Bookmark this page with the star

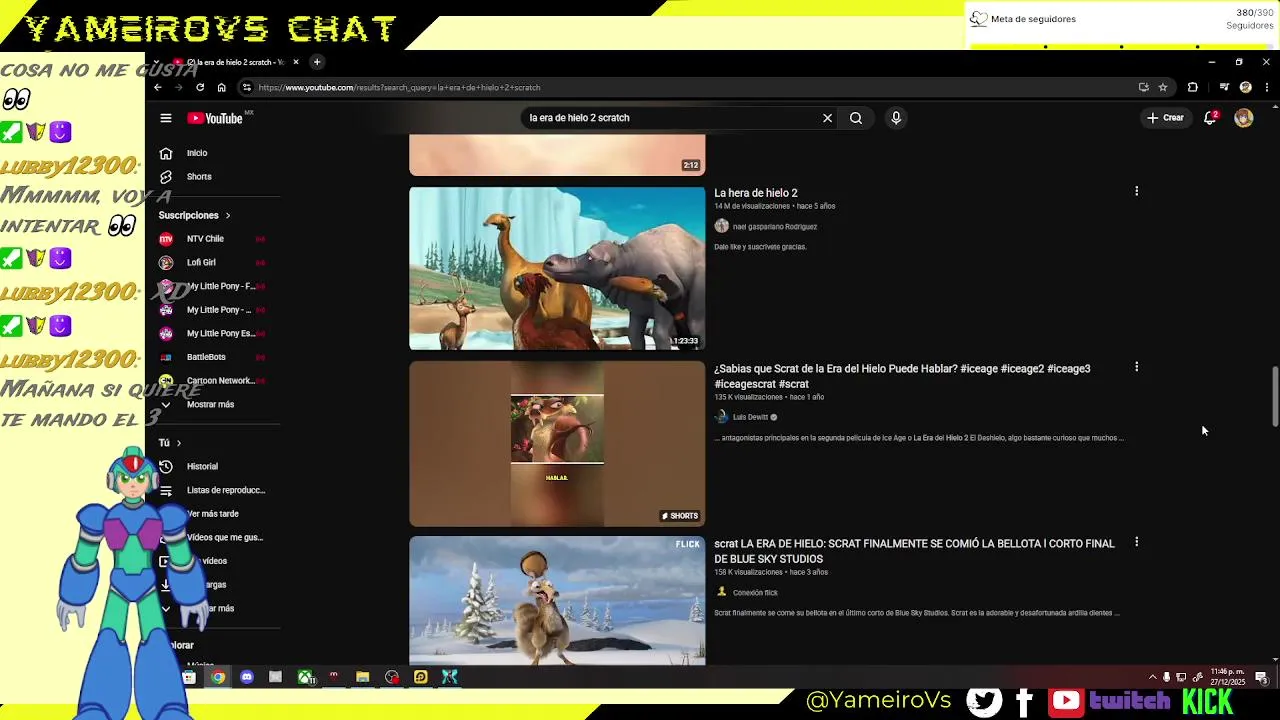1163,87
